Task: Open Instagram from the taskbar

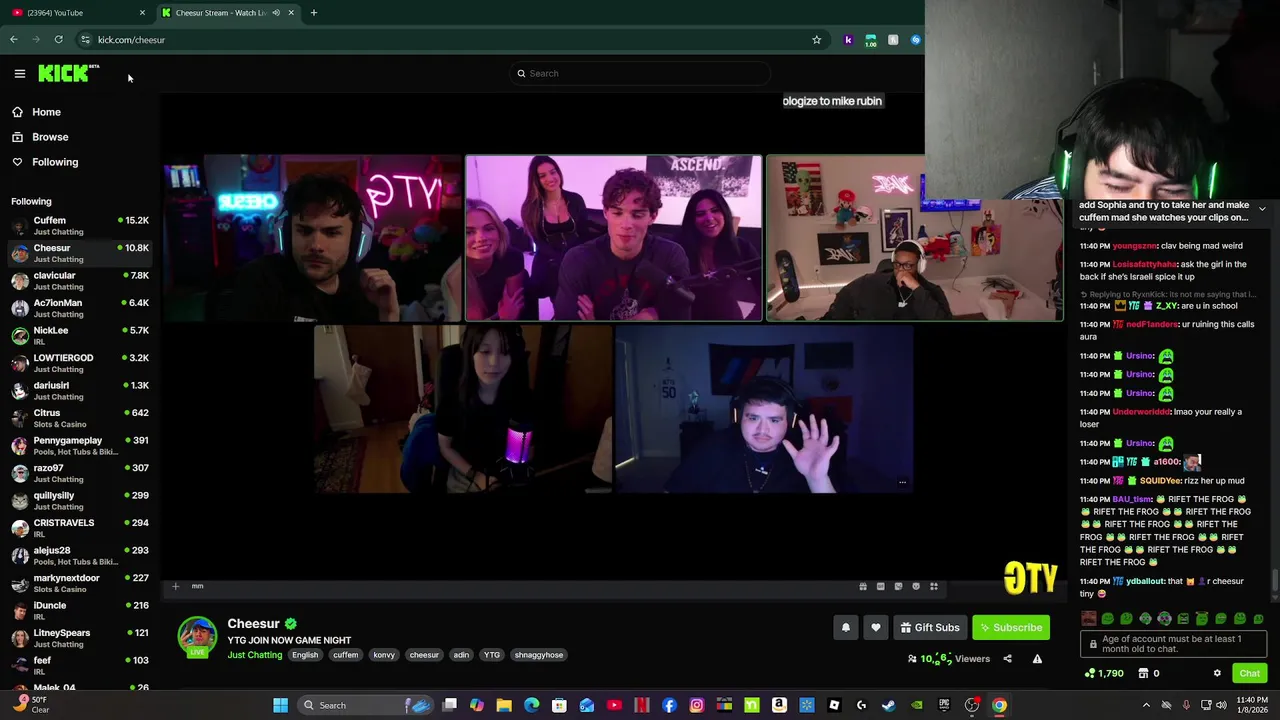Action: [696, 705]
